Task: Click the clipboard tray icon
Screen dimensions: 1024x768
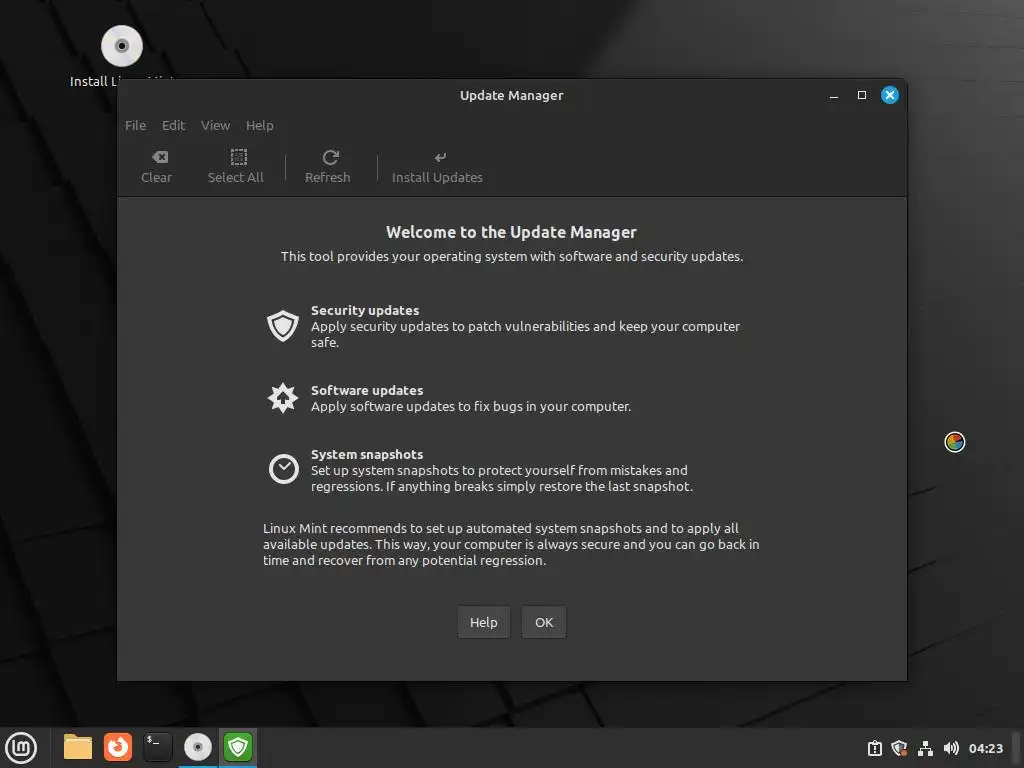Action: 874,748
